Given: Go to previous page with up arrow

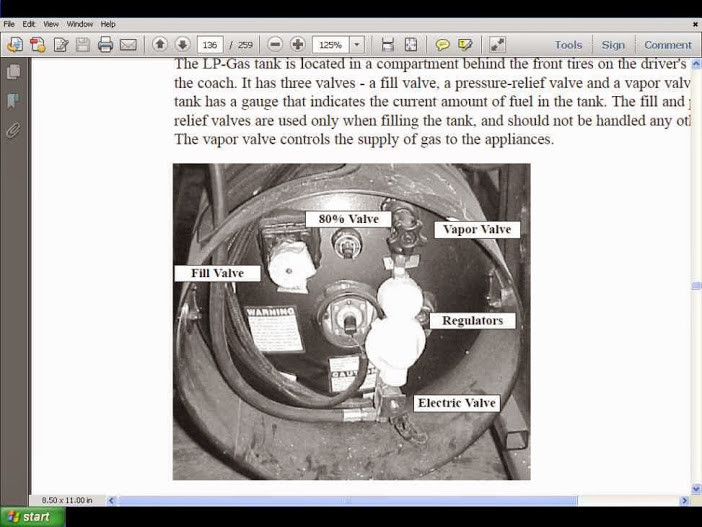Looking at the screenshot, I should click(160, 44).
